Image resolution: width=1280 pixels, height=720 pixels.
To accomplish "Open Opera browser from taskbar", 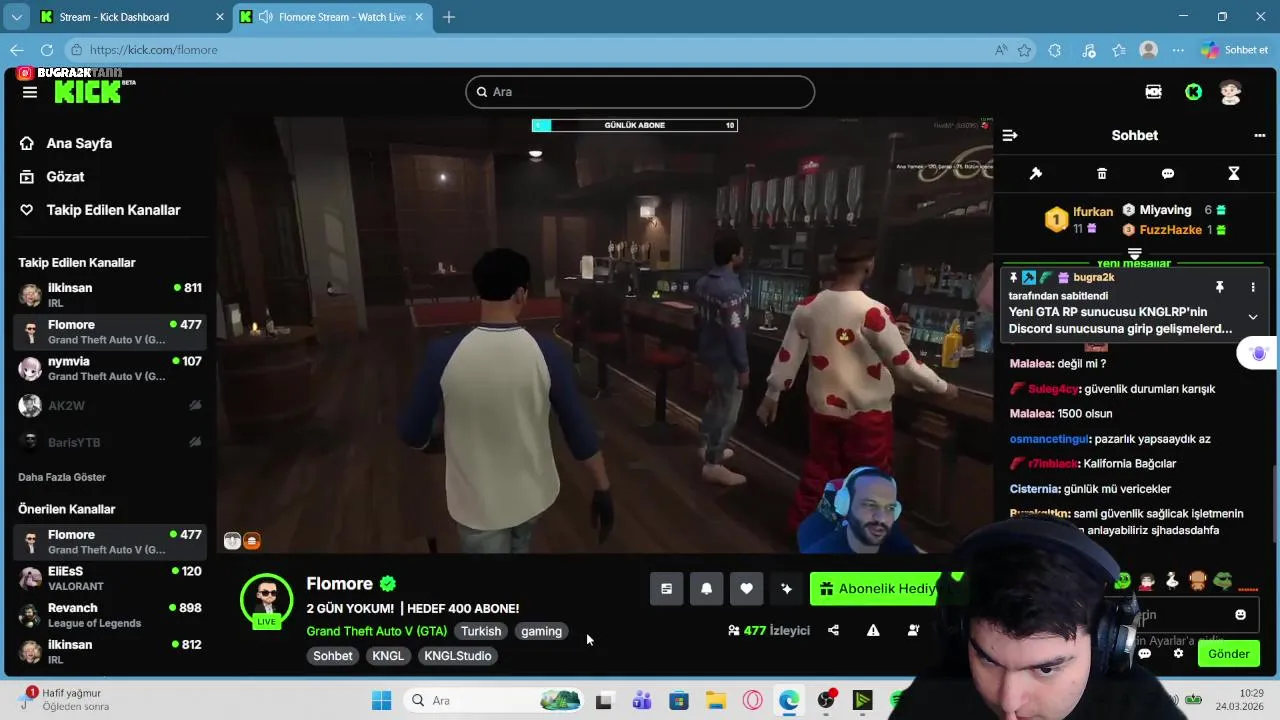I will pyautogui.click(x=752, y=701).
